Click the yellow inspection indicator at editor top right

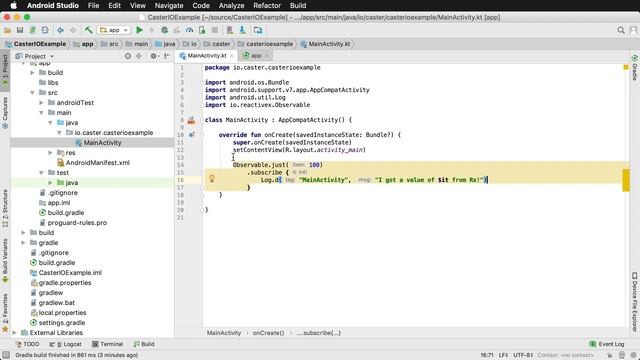pyautogui.click(x=626, y=67)
